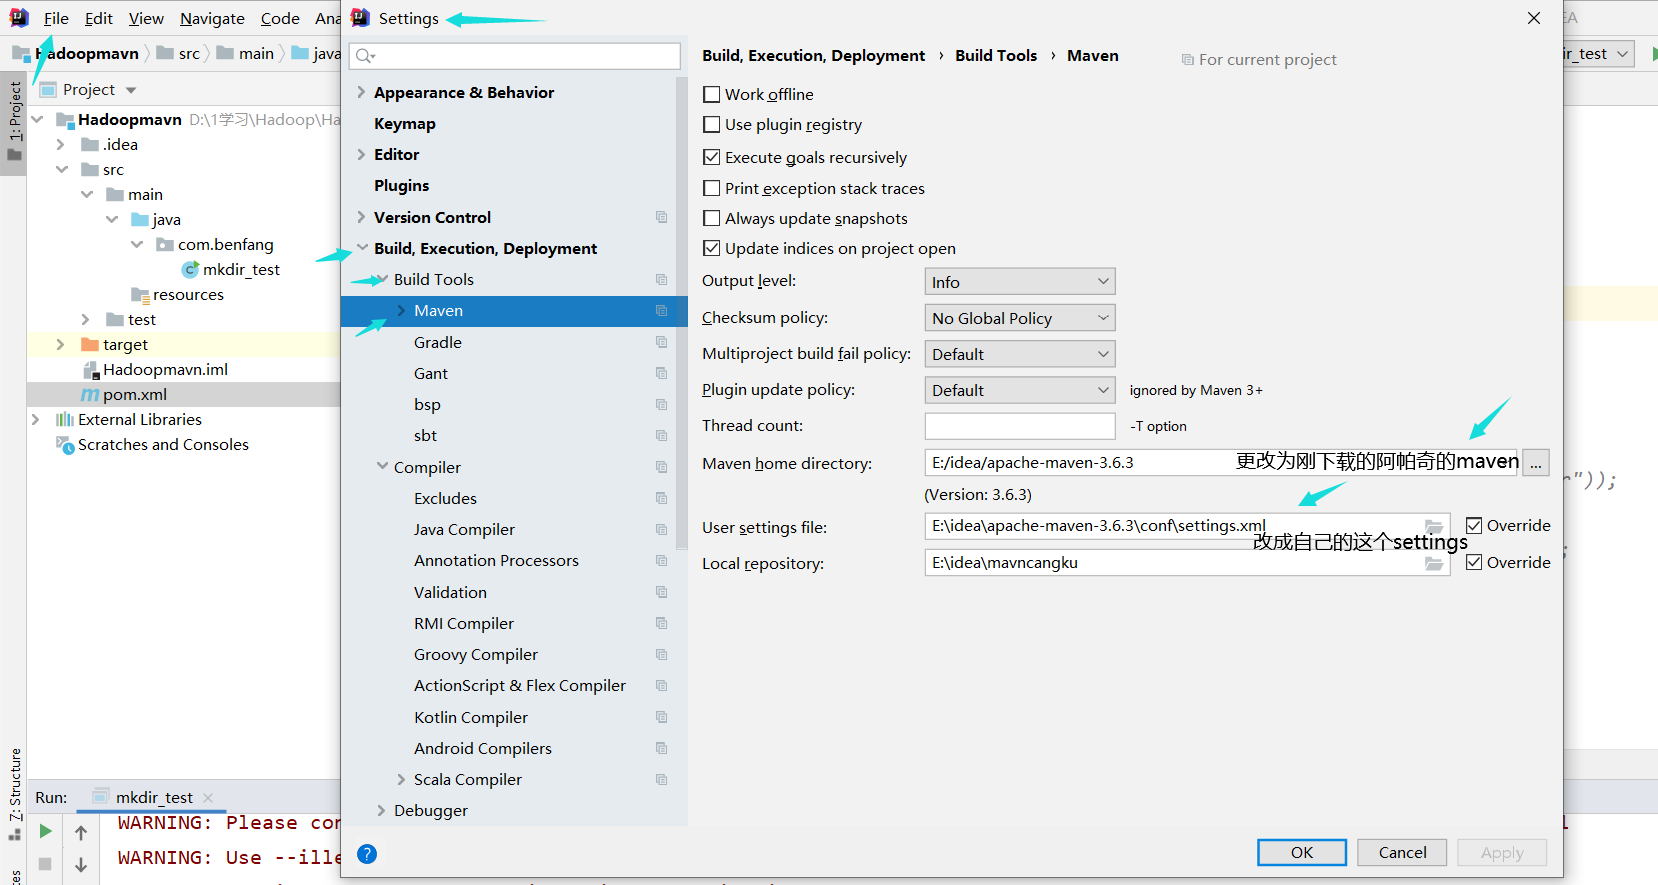
Task: Click the project-level icon beside Gradle
Action: click(x=661, y=342)
